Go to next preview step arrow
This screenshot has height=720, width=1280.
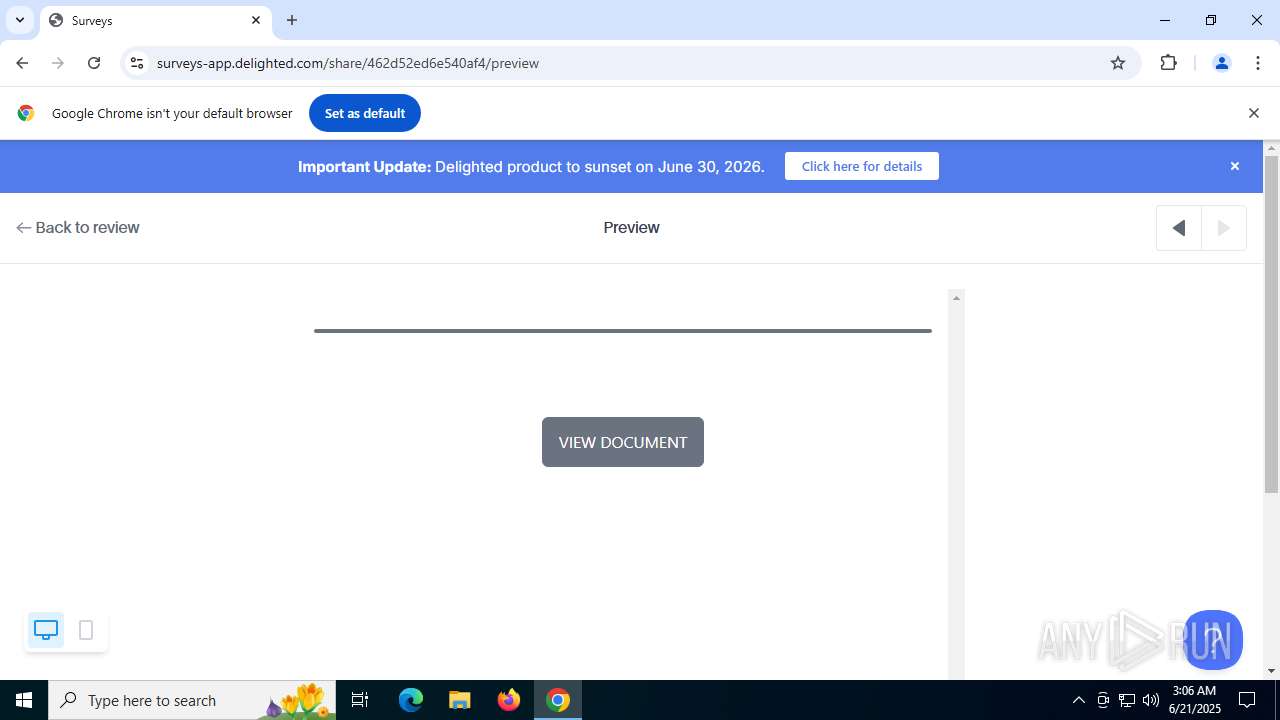pos(1223,228)
